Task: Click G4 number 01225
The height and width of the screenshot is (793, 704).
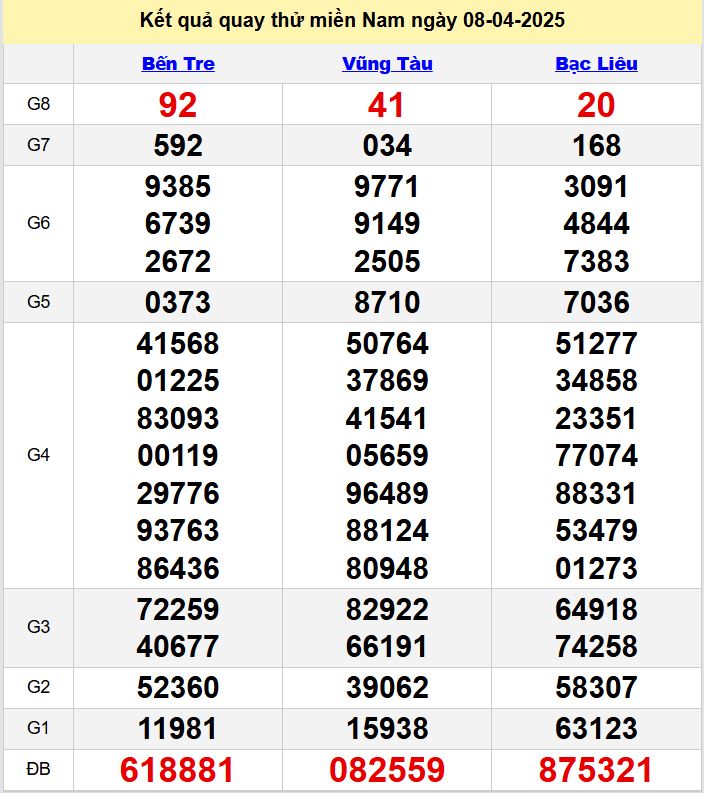Action: tap(178, 380)
